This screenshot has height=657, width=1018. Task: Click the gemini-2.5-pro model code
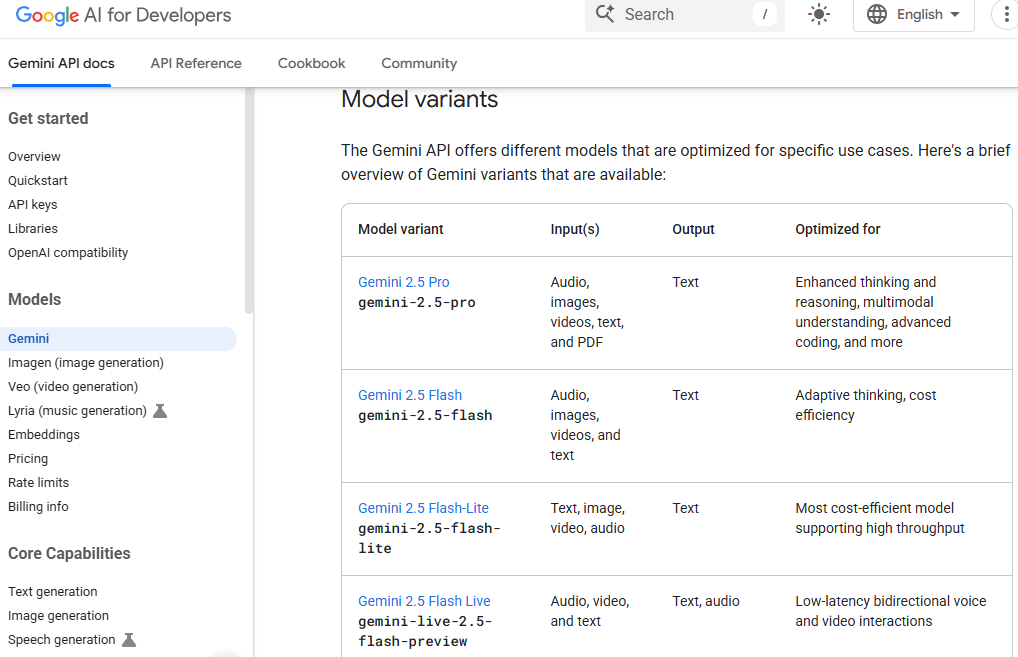tap(417, 303)
